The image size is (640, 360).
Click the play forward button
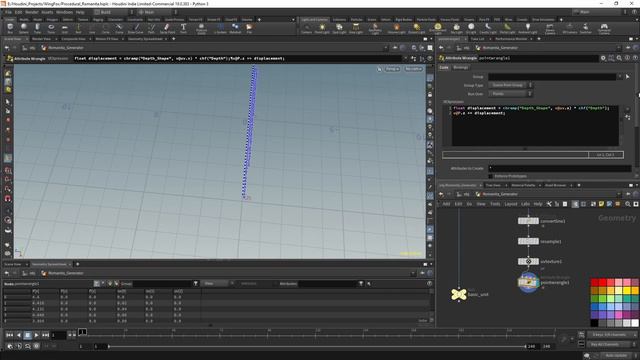tap(36, 335)
